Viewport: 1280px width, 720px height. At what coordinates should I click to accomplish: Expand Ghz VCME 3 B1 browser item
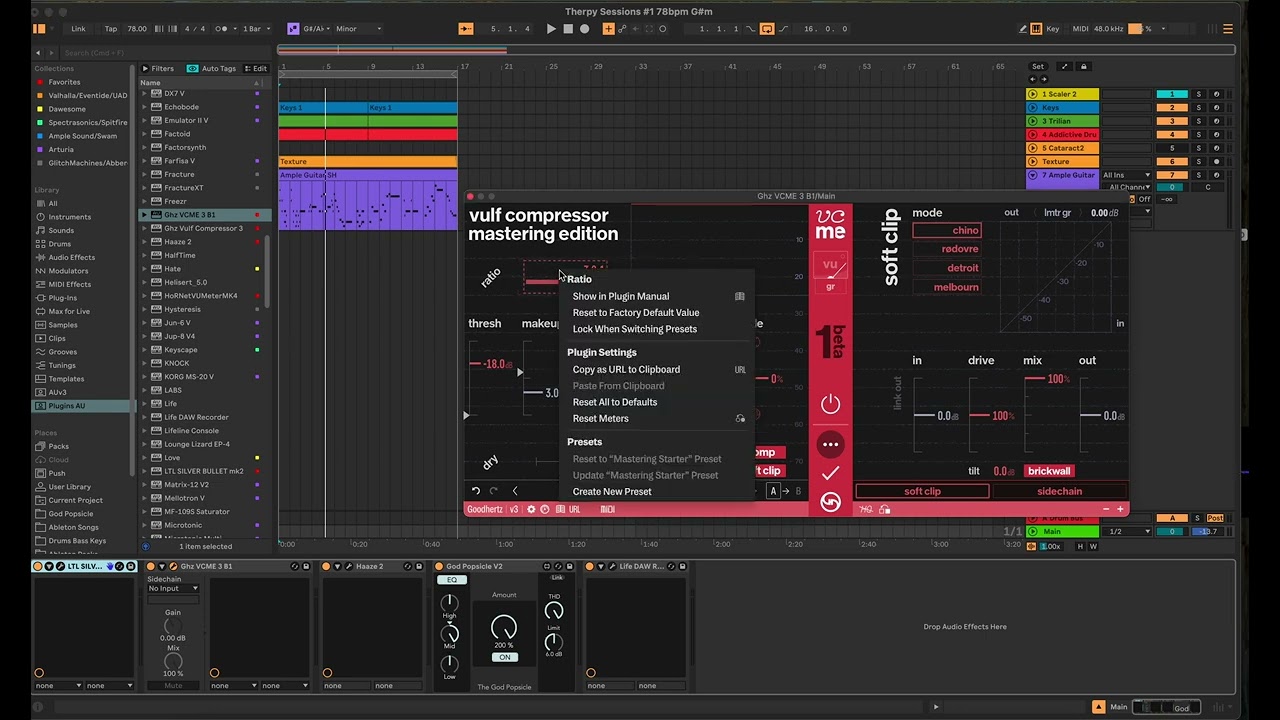[144, 215]
